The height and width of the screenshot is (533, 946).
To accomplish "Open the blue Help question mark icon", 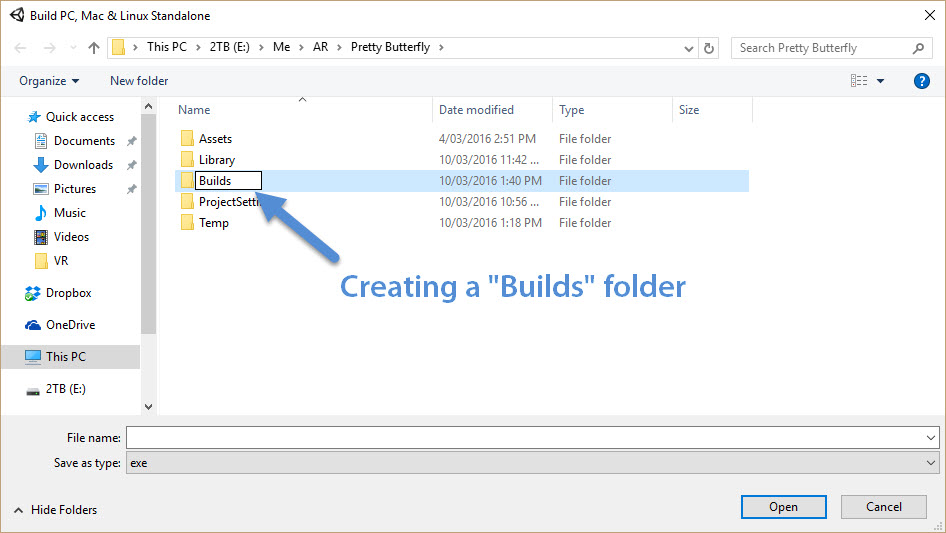I will pyautogui.click(x=921, y=81).
